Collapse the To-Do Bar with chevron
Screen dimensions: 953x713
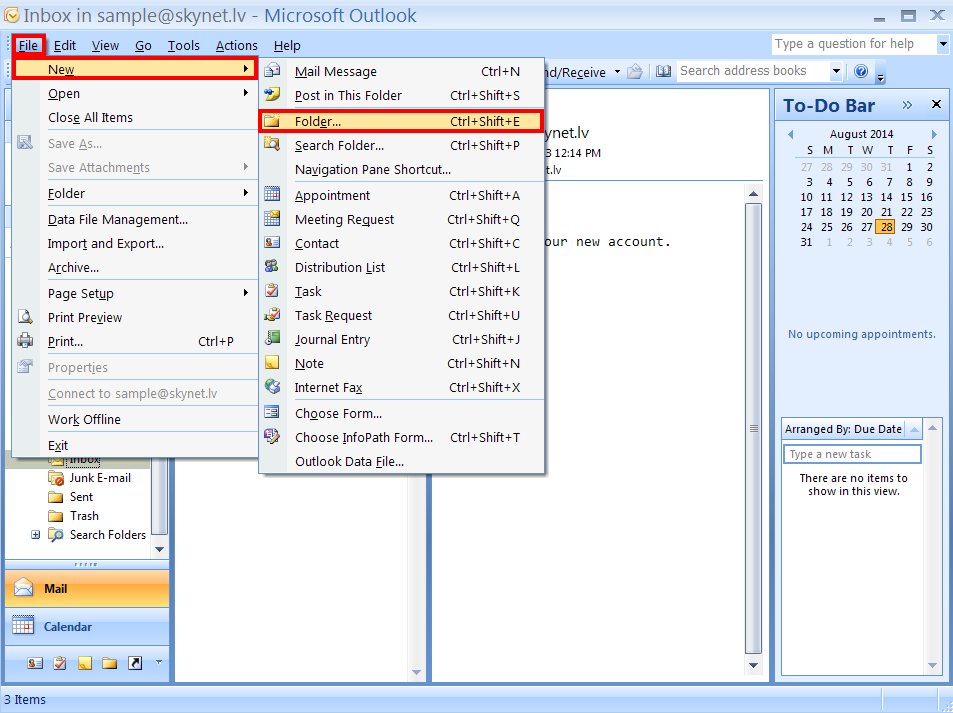[x=907, y=105]
